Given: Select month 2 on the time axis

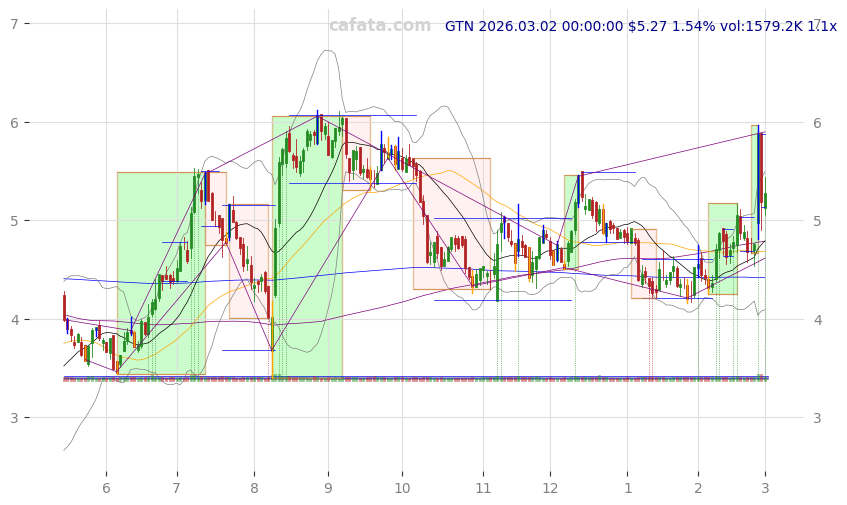Looking at the screenshot, I should point(698,488).
